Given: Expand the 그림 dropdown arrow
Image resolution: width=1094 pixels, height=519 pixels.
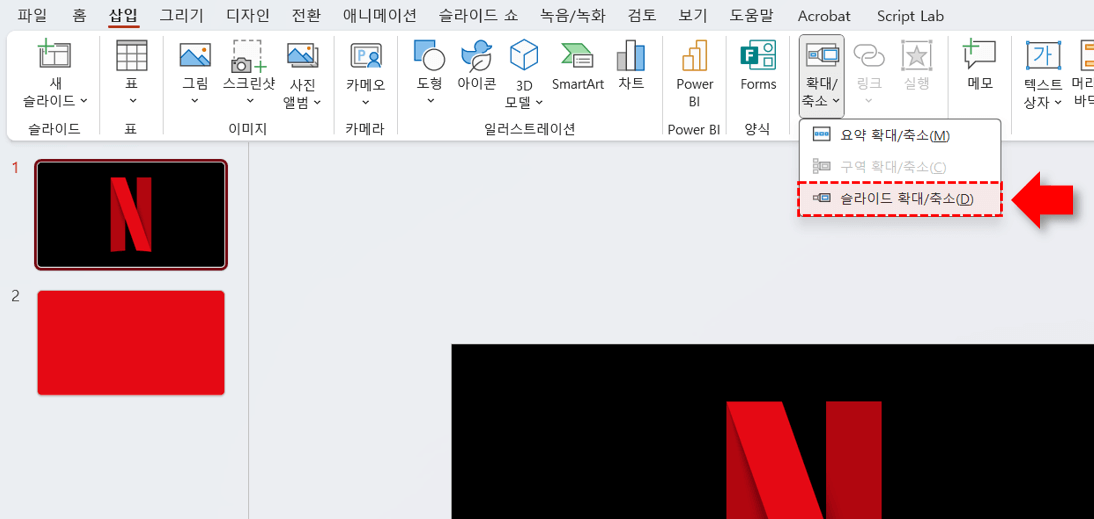Looking at the screenshot, I should tap(195, 101).
